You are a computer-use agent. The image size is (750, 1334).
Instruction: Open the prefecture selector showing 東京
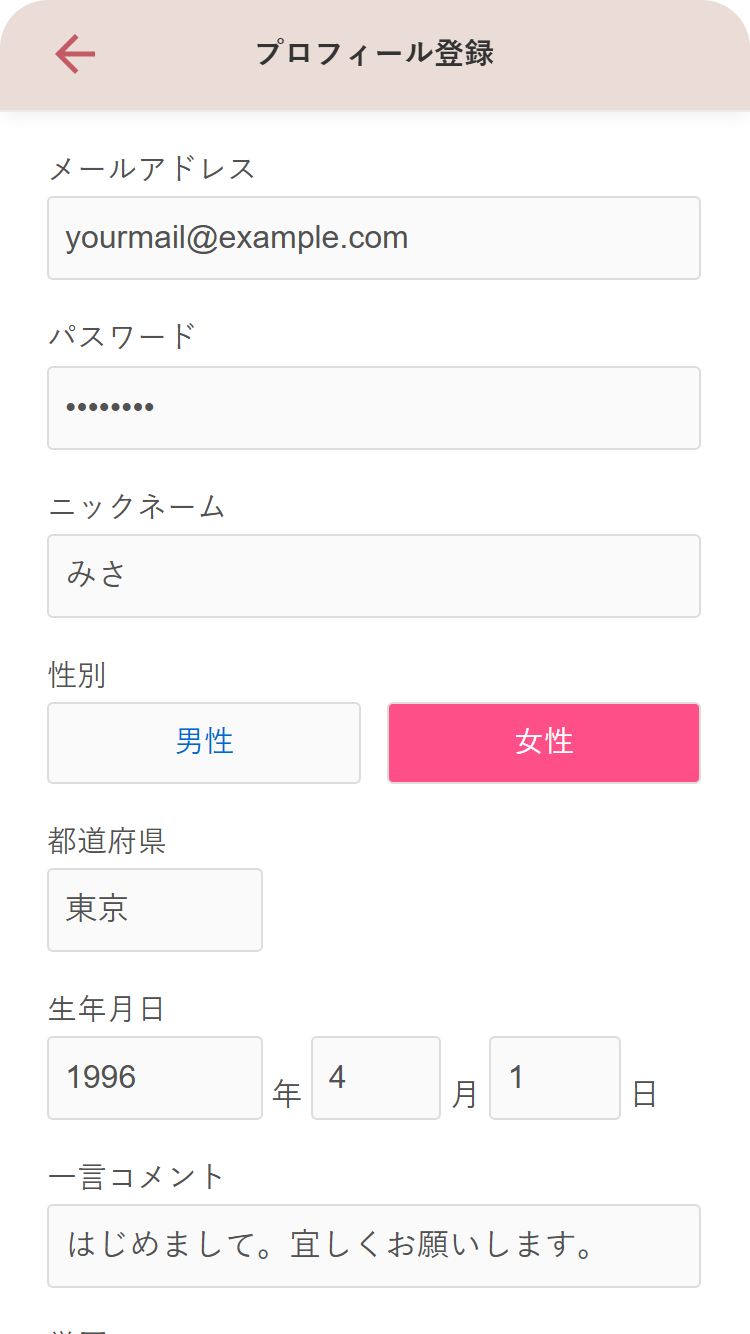tap(155, 910)
